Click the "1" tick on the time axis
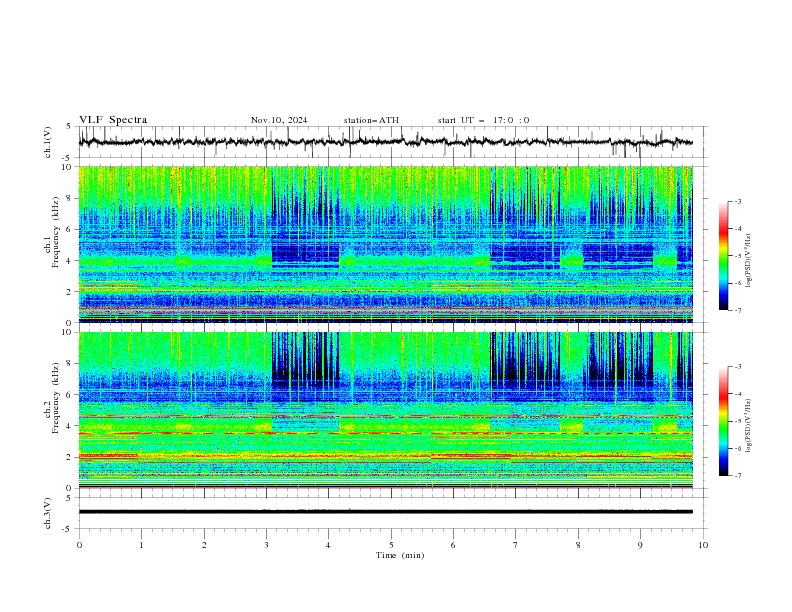Screen dimensions: 792x612 click(x=141, y=545)
